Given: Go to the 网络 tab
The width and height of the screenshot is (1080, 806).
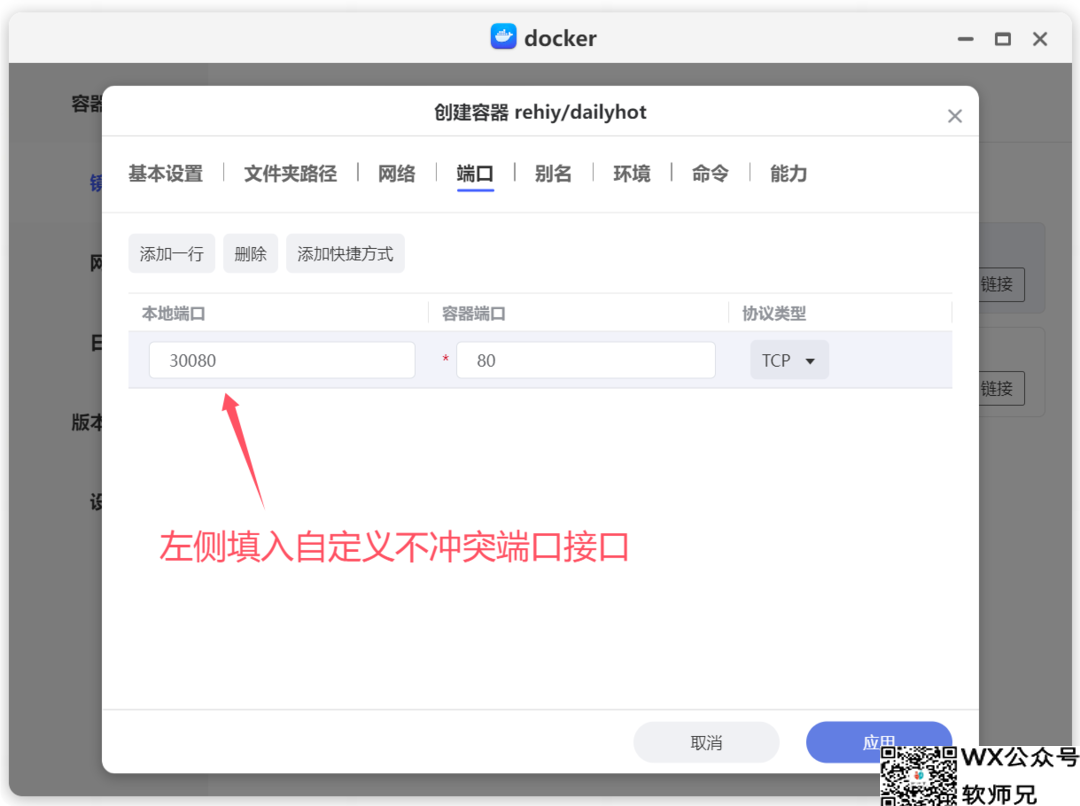Looking at the screenshot, I should [x=397, y=174].
